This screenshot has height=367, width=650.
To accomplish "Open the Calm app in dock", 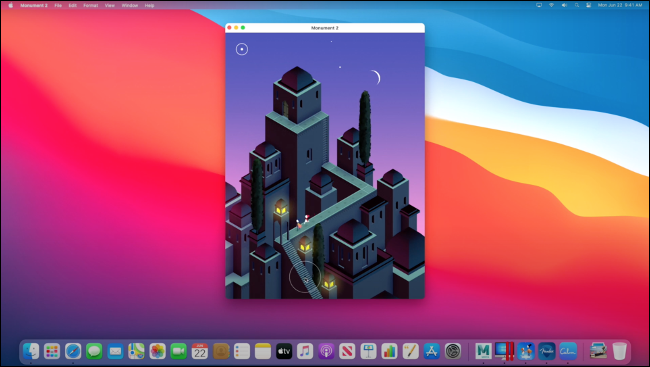I will click(568, 351).
